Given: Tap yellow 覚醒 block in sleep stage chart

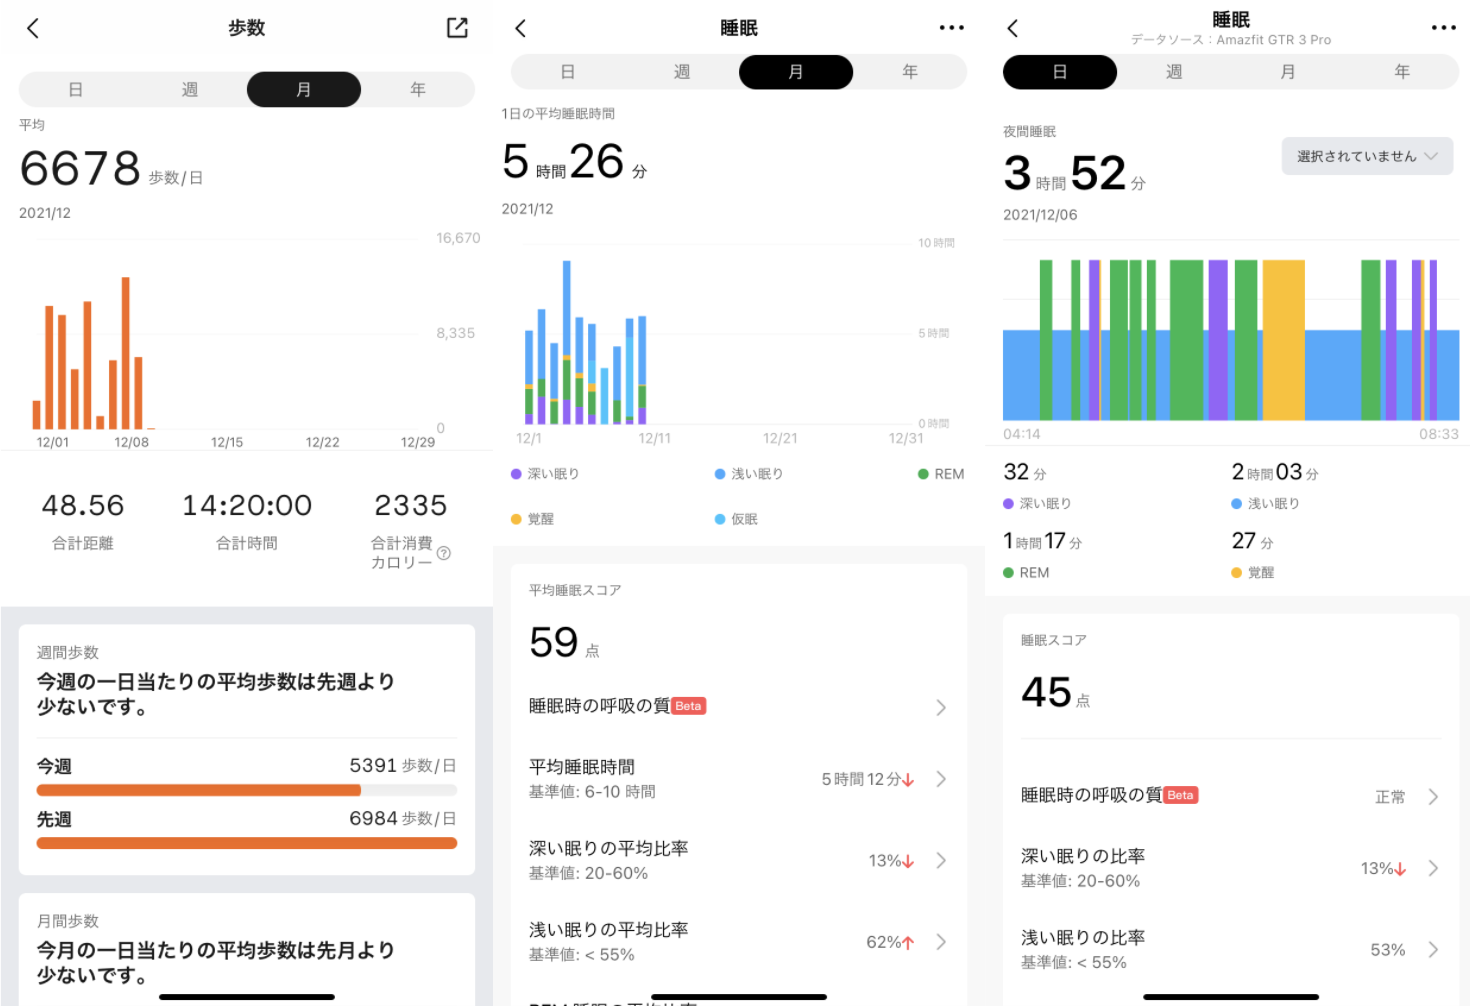Looking at the screenshot, I should click(x=1283, y=340).
